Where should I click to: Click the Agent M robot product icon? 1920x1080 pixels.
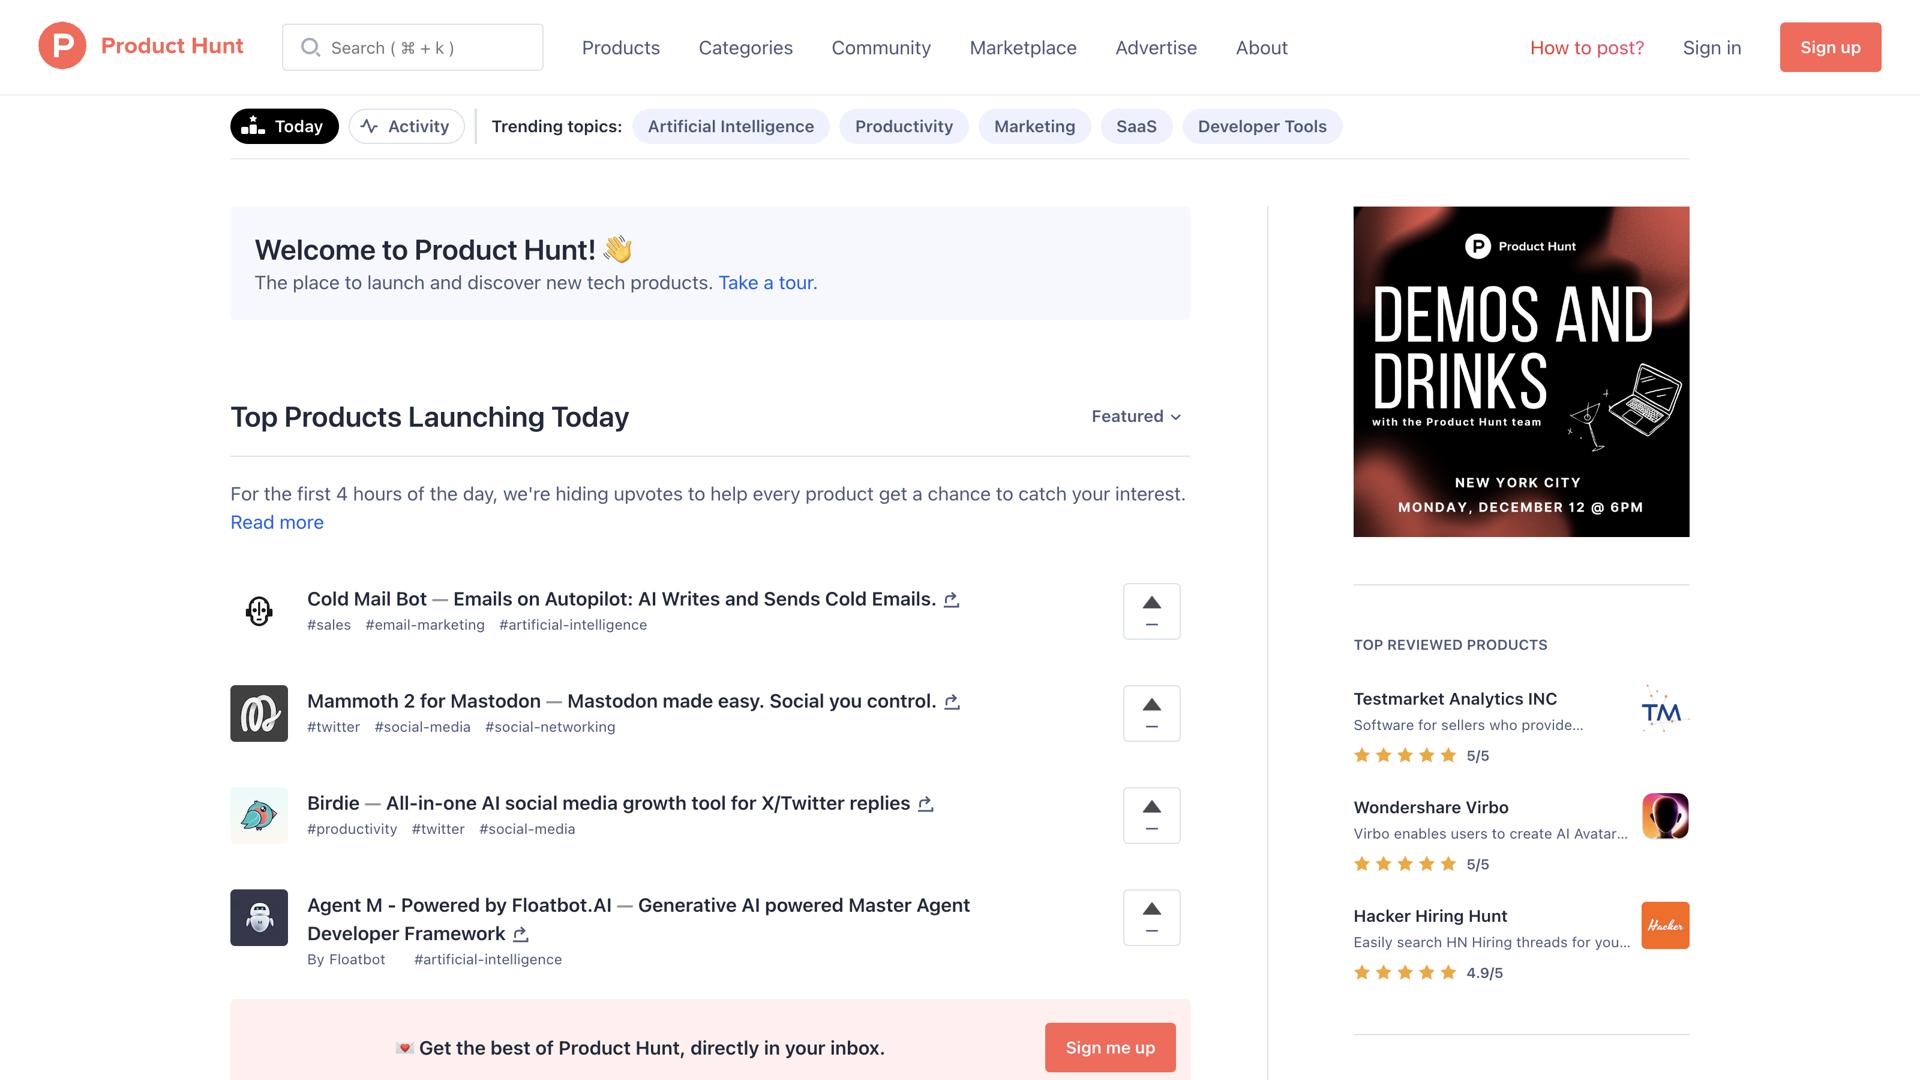tap(258, 917)
